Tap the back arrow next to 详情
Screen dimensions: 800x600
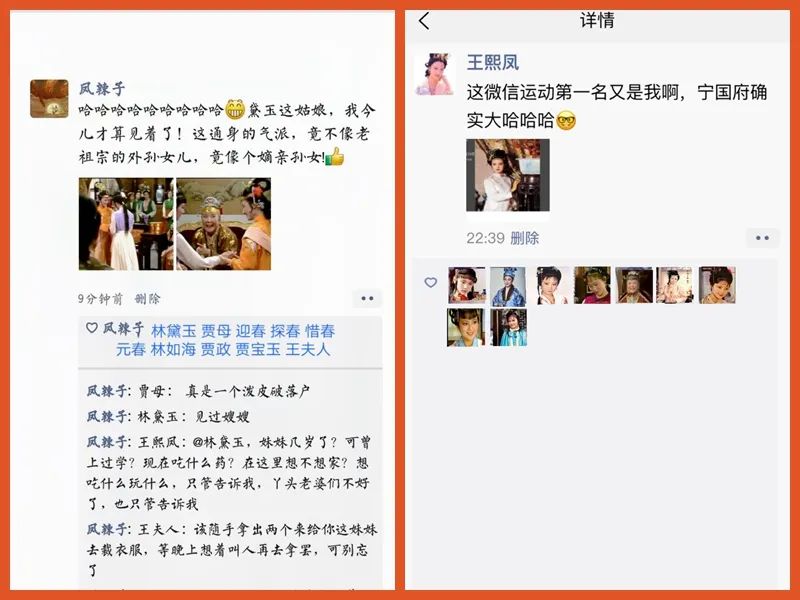tap(424, 21)
